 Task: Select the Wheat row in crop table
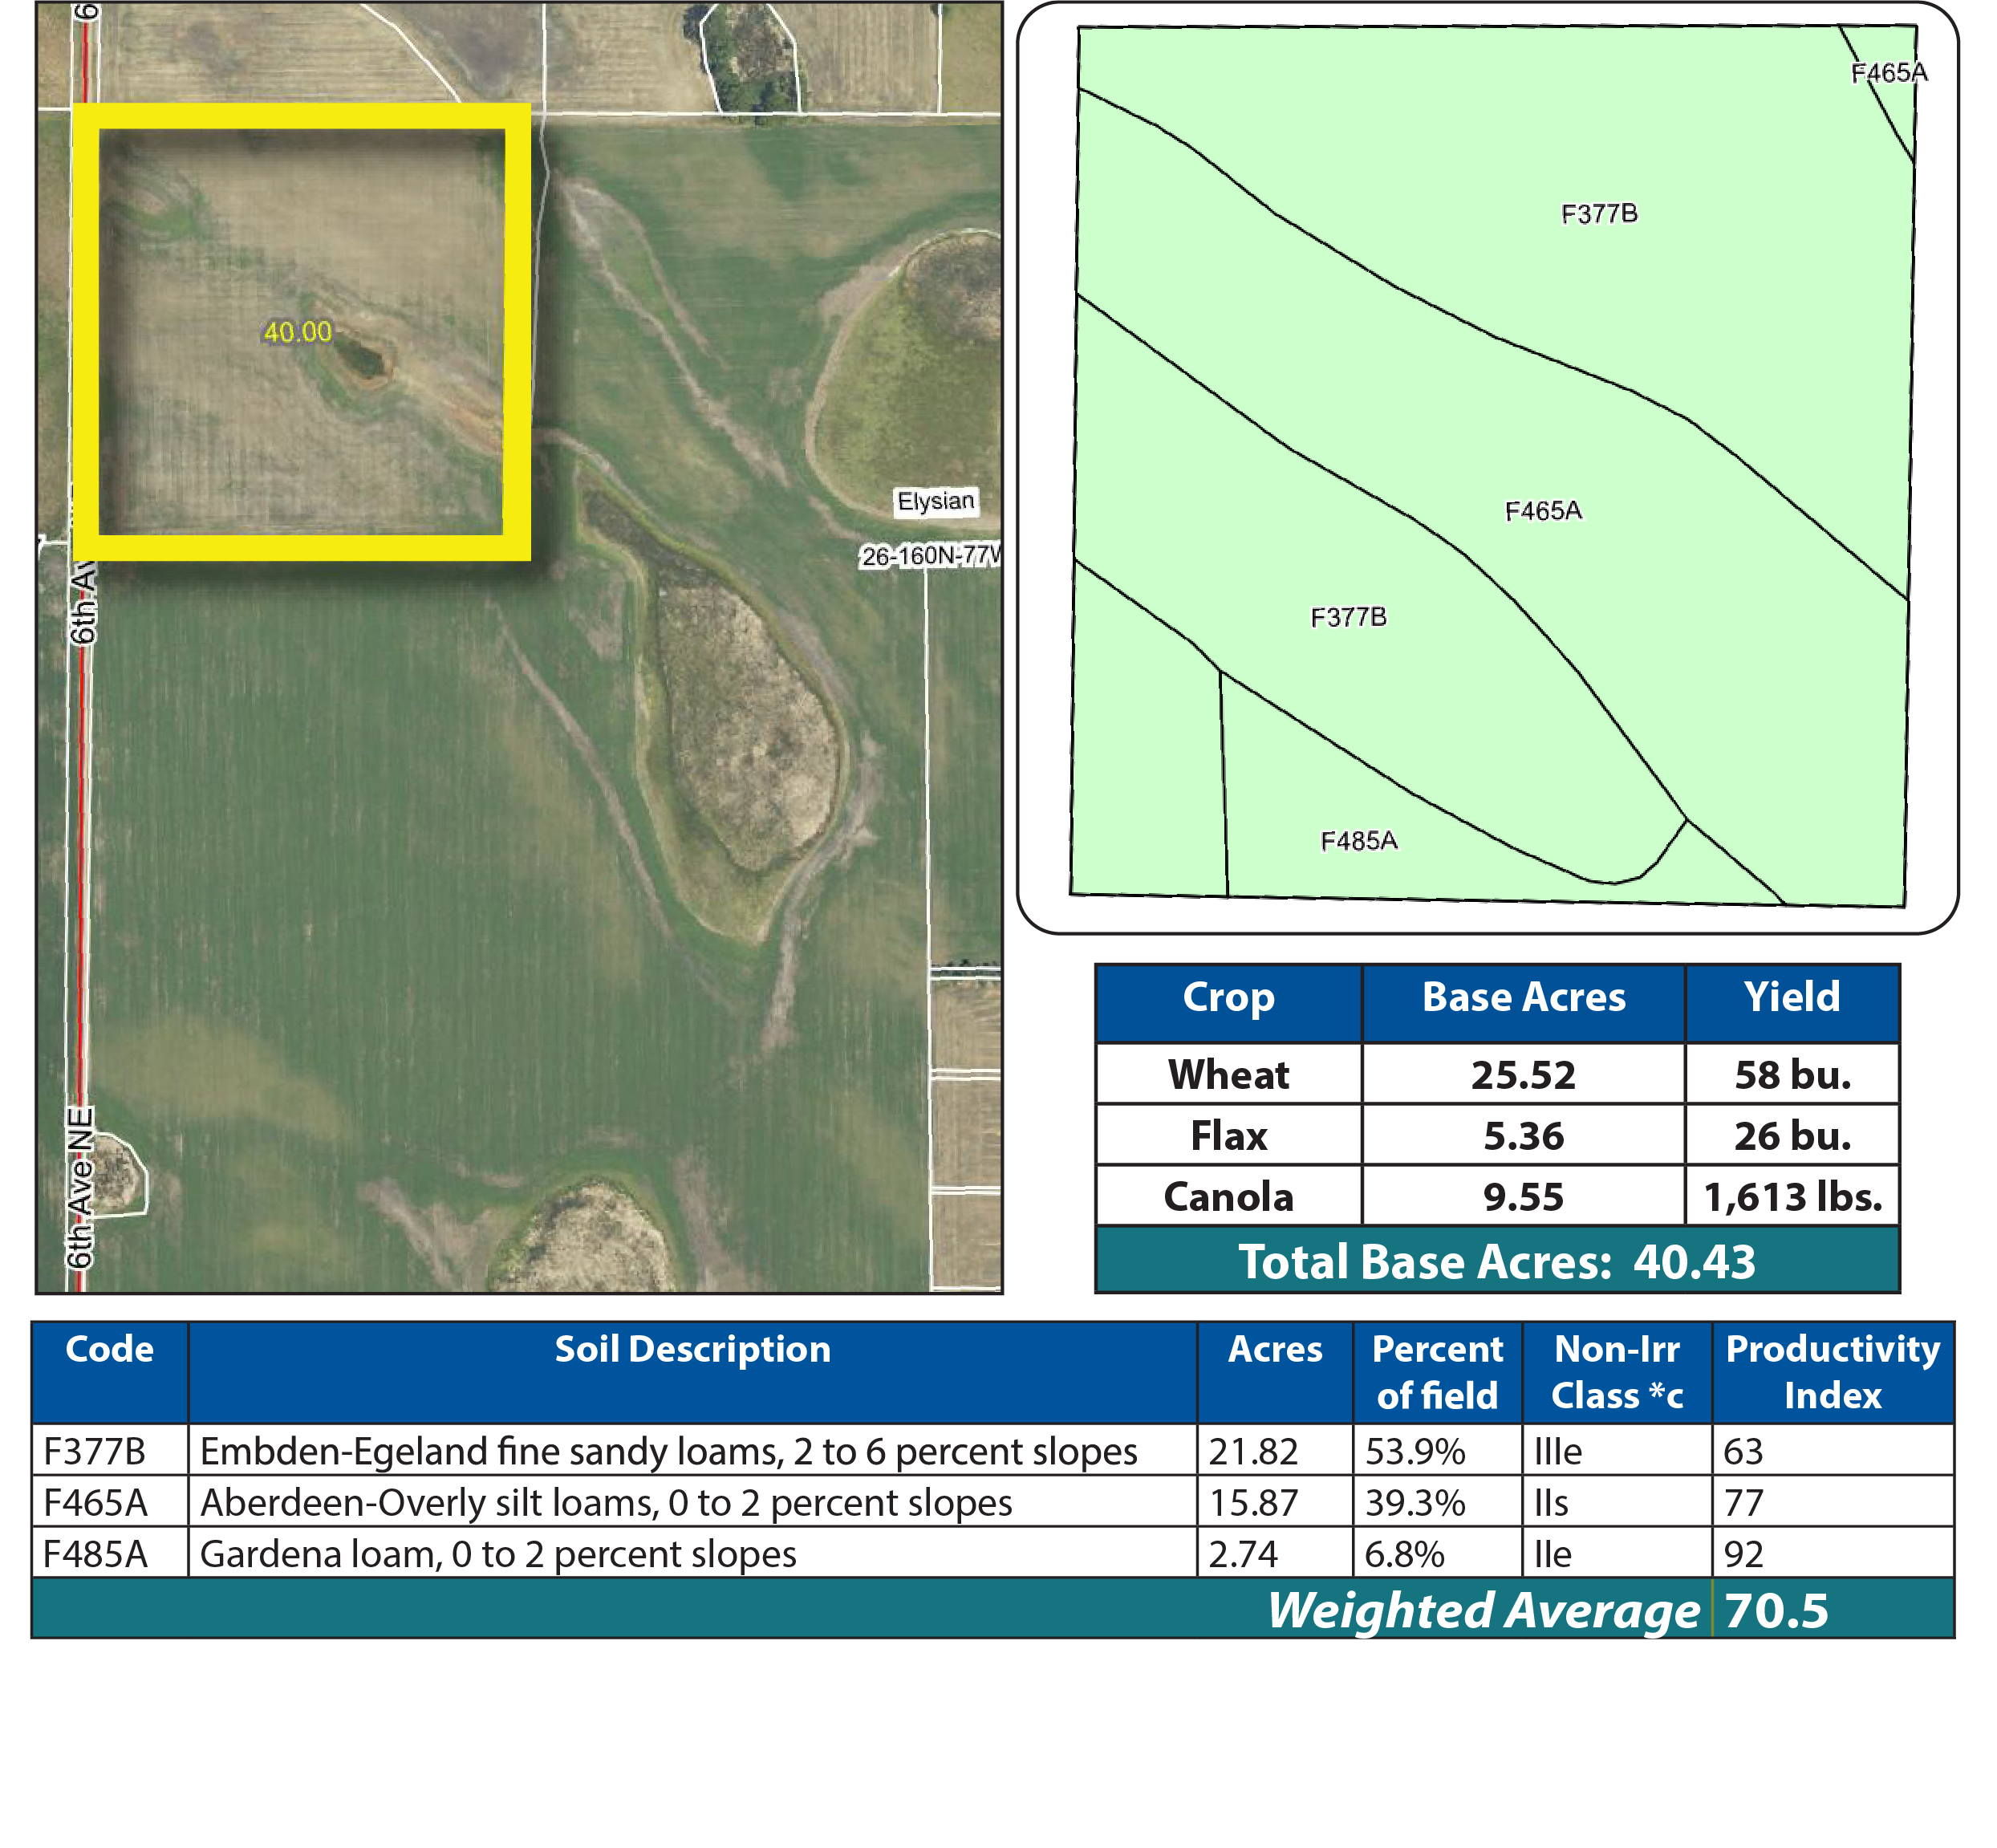click(1228, 1075)
